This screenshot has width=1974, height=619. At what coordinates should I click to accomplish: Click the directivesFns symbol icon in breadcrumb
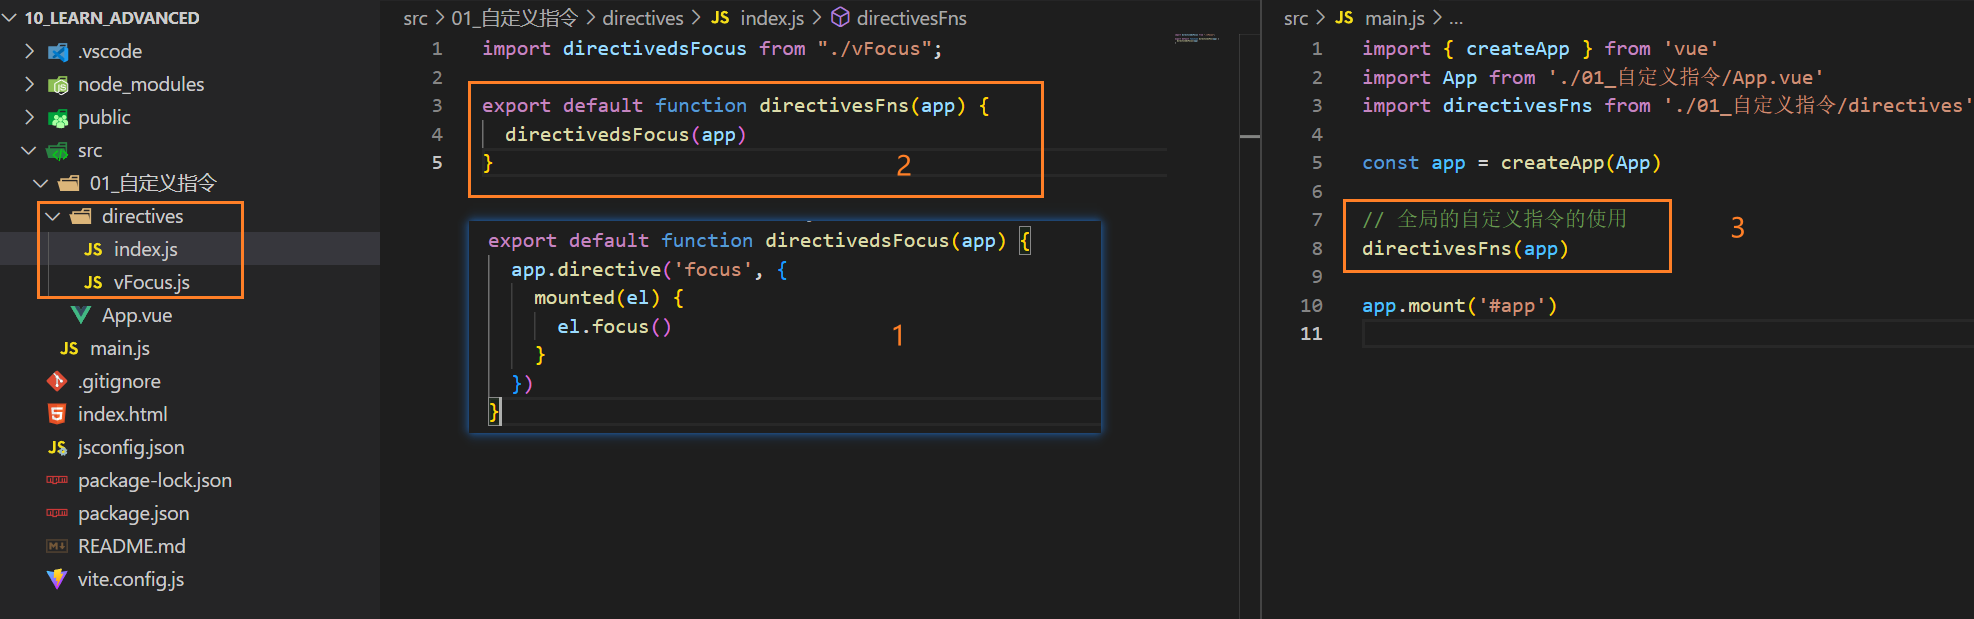841,18
